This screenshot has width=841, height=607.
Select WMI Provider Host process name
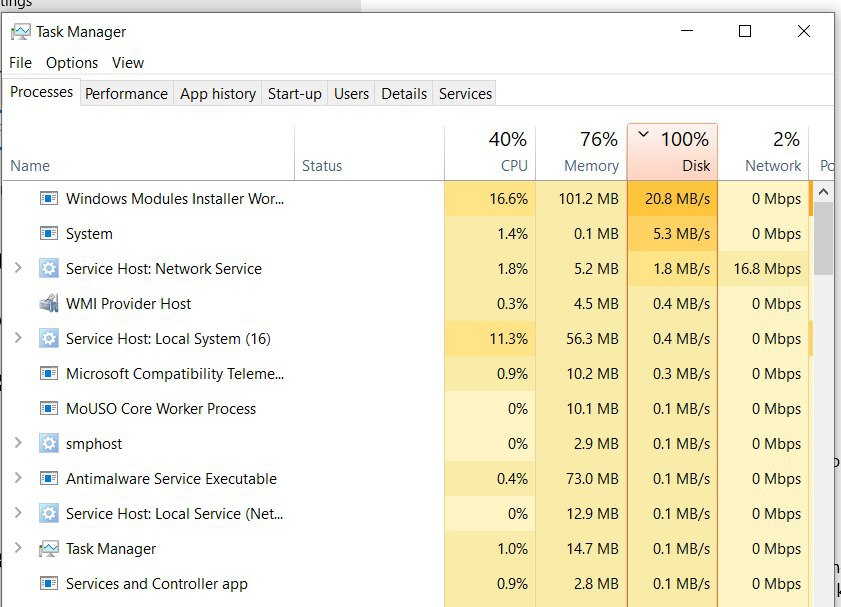[128, 304]
